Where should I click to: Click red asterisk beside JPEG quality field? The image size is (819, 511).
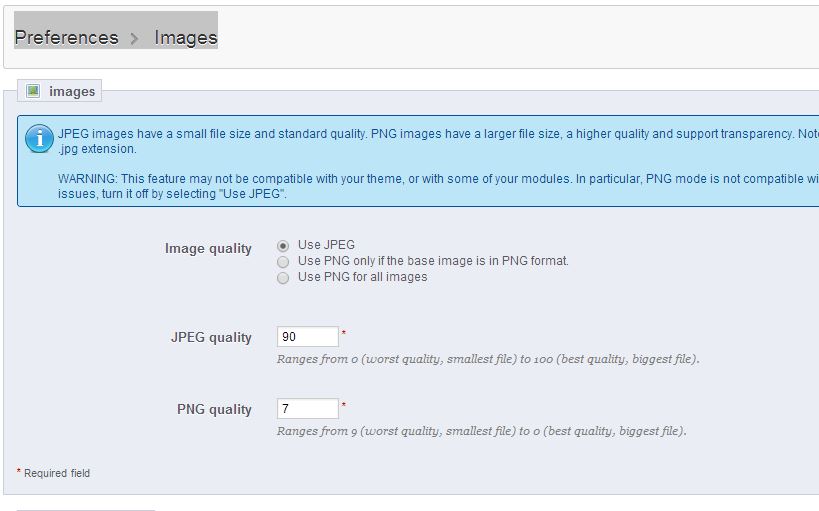coord(344,333)
